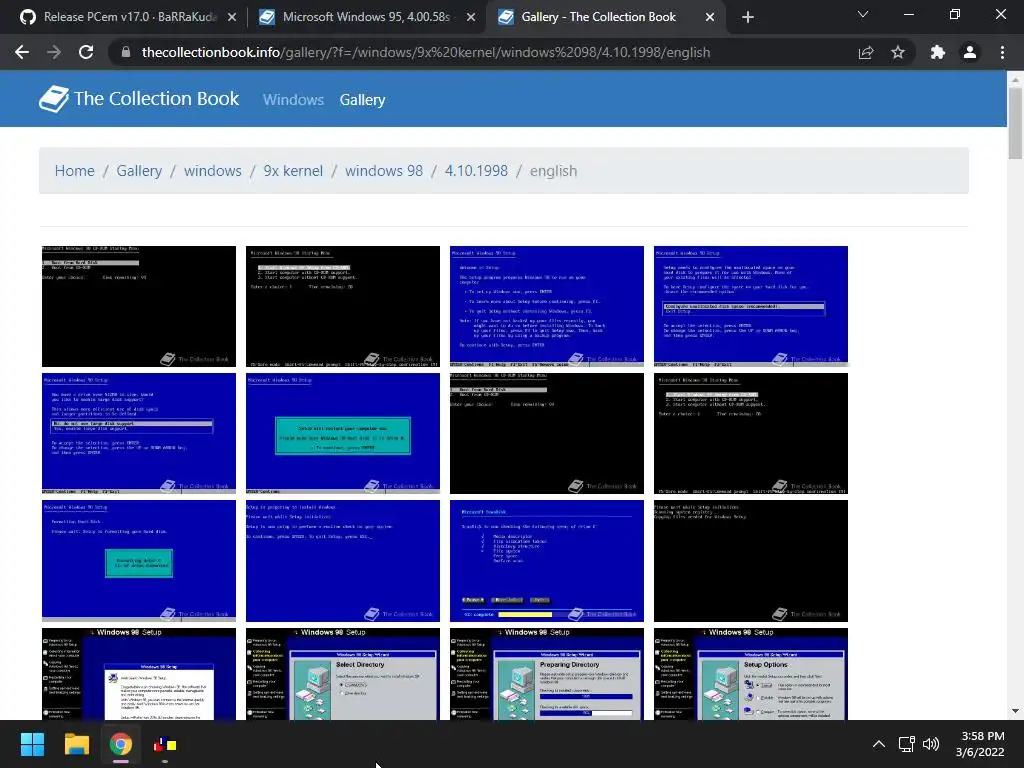The height and width of the screenshot is (768, 1024).
Task: Open the large disk support prompt thumbnail
Action: pyautogui.click(x=139, y=434)
